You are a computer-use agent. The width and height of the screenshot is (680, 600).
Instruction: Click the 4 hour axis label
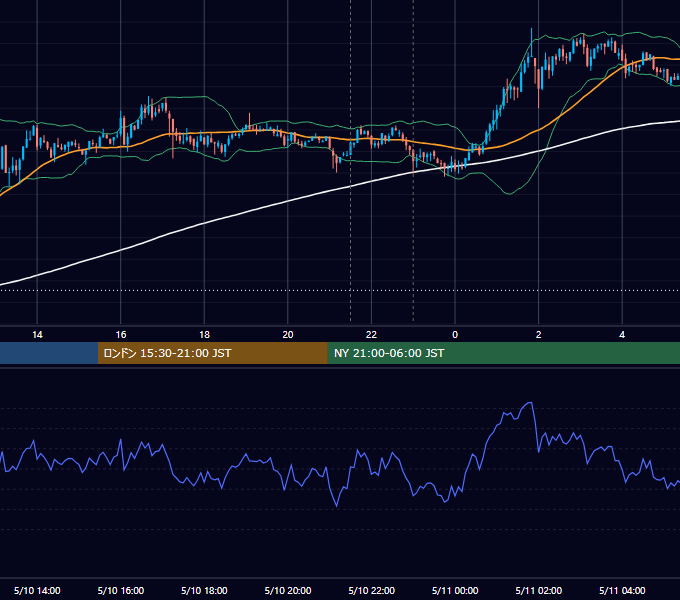[622, 335]
